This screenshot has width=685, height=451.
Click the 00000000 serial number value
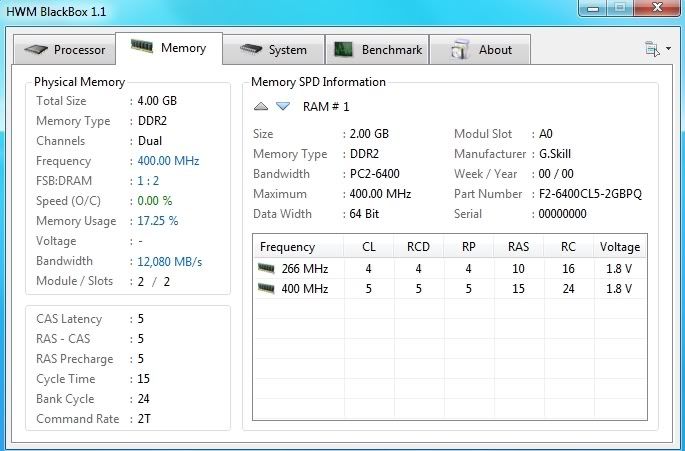pyautogui.click(x=562, y=214)
